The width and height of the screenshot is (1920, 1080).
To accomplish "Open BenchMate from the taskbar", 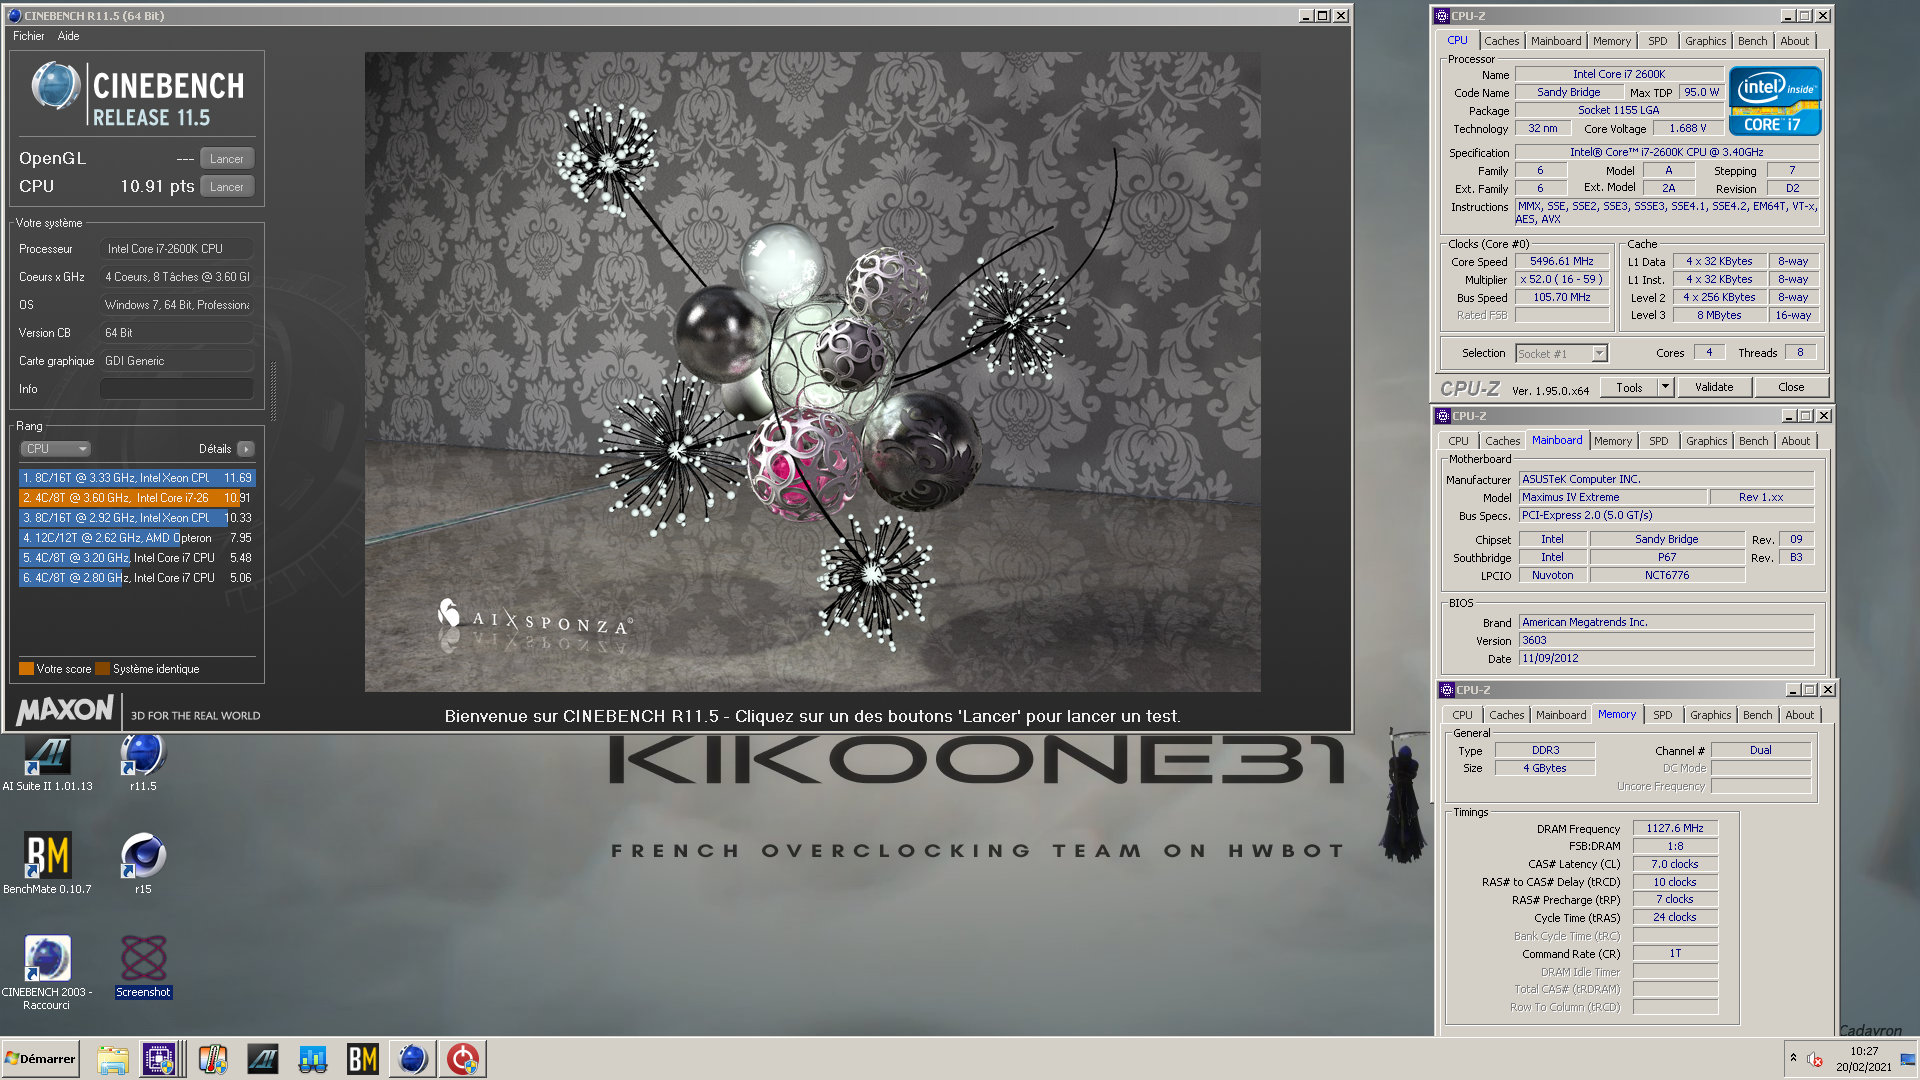I will (x=362, y=1059).
